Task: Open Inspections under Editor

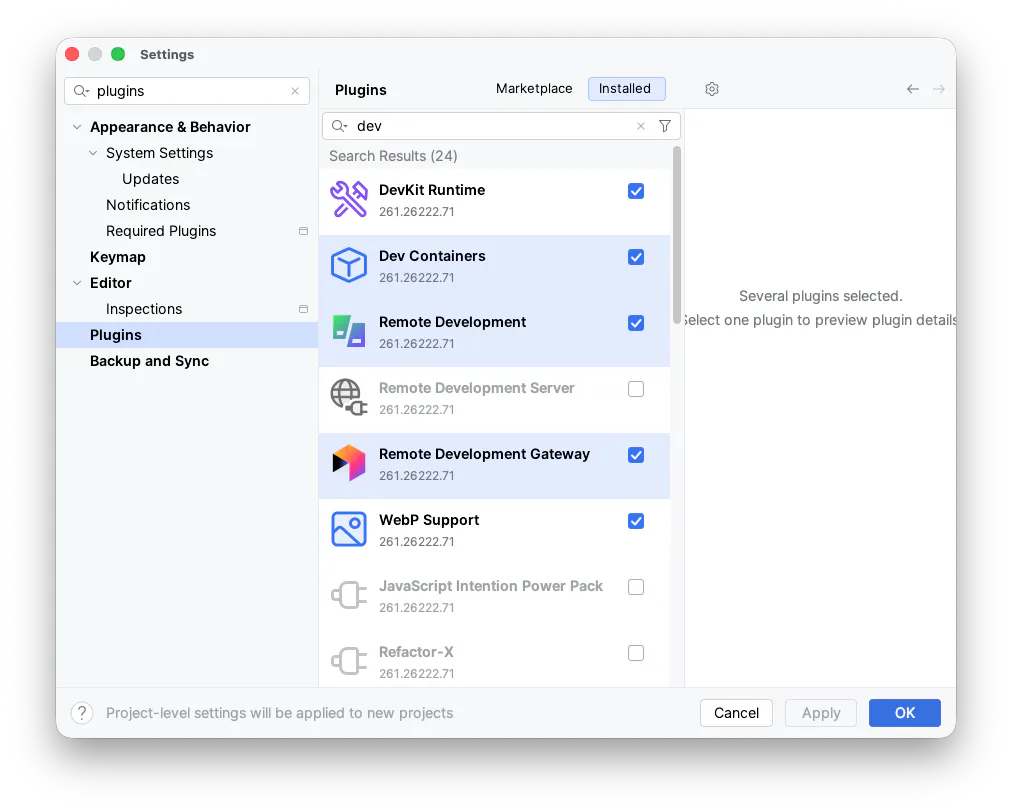Action: pyautogui.click(x=144, y=309)
